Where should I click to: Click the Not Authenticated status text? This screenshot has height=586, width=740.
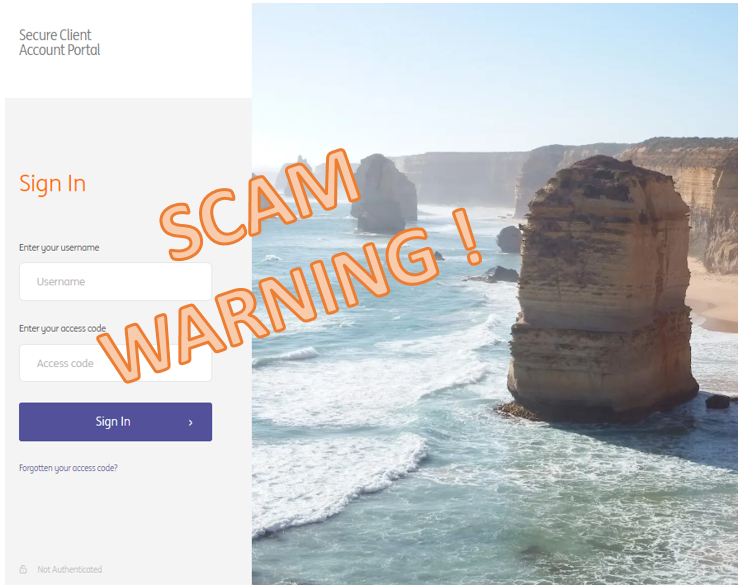click(x=70, y=569)
